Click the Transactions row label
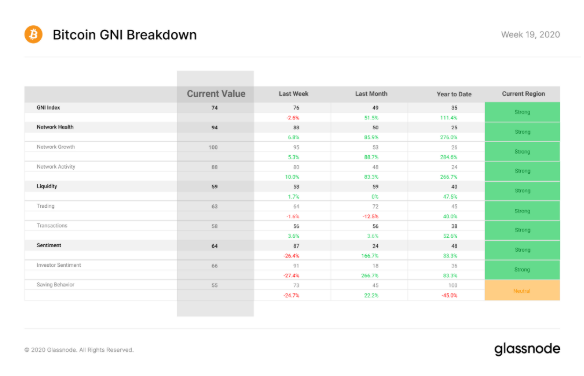584x376 pixels. (x=52, y=226)
